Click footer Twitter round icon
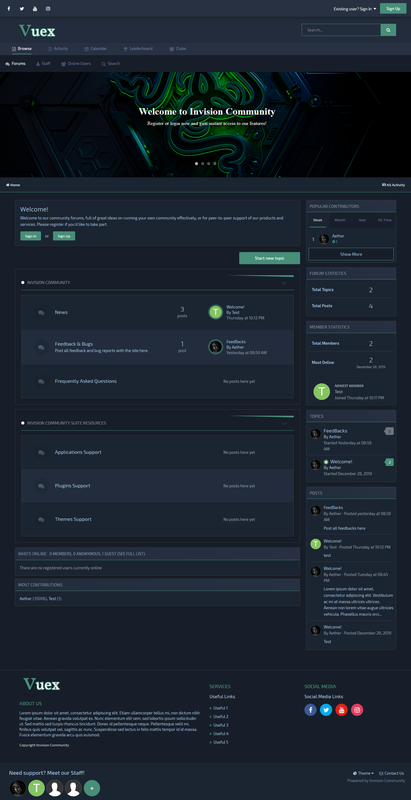Viewport: 411px width, 800px height. coord(326,710)
